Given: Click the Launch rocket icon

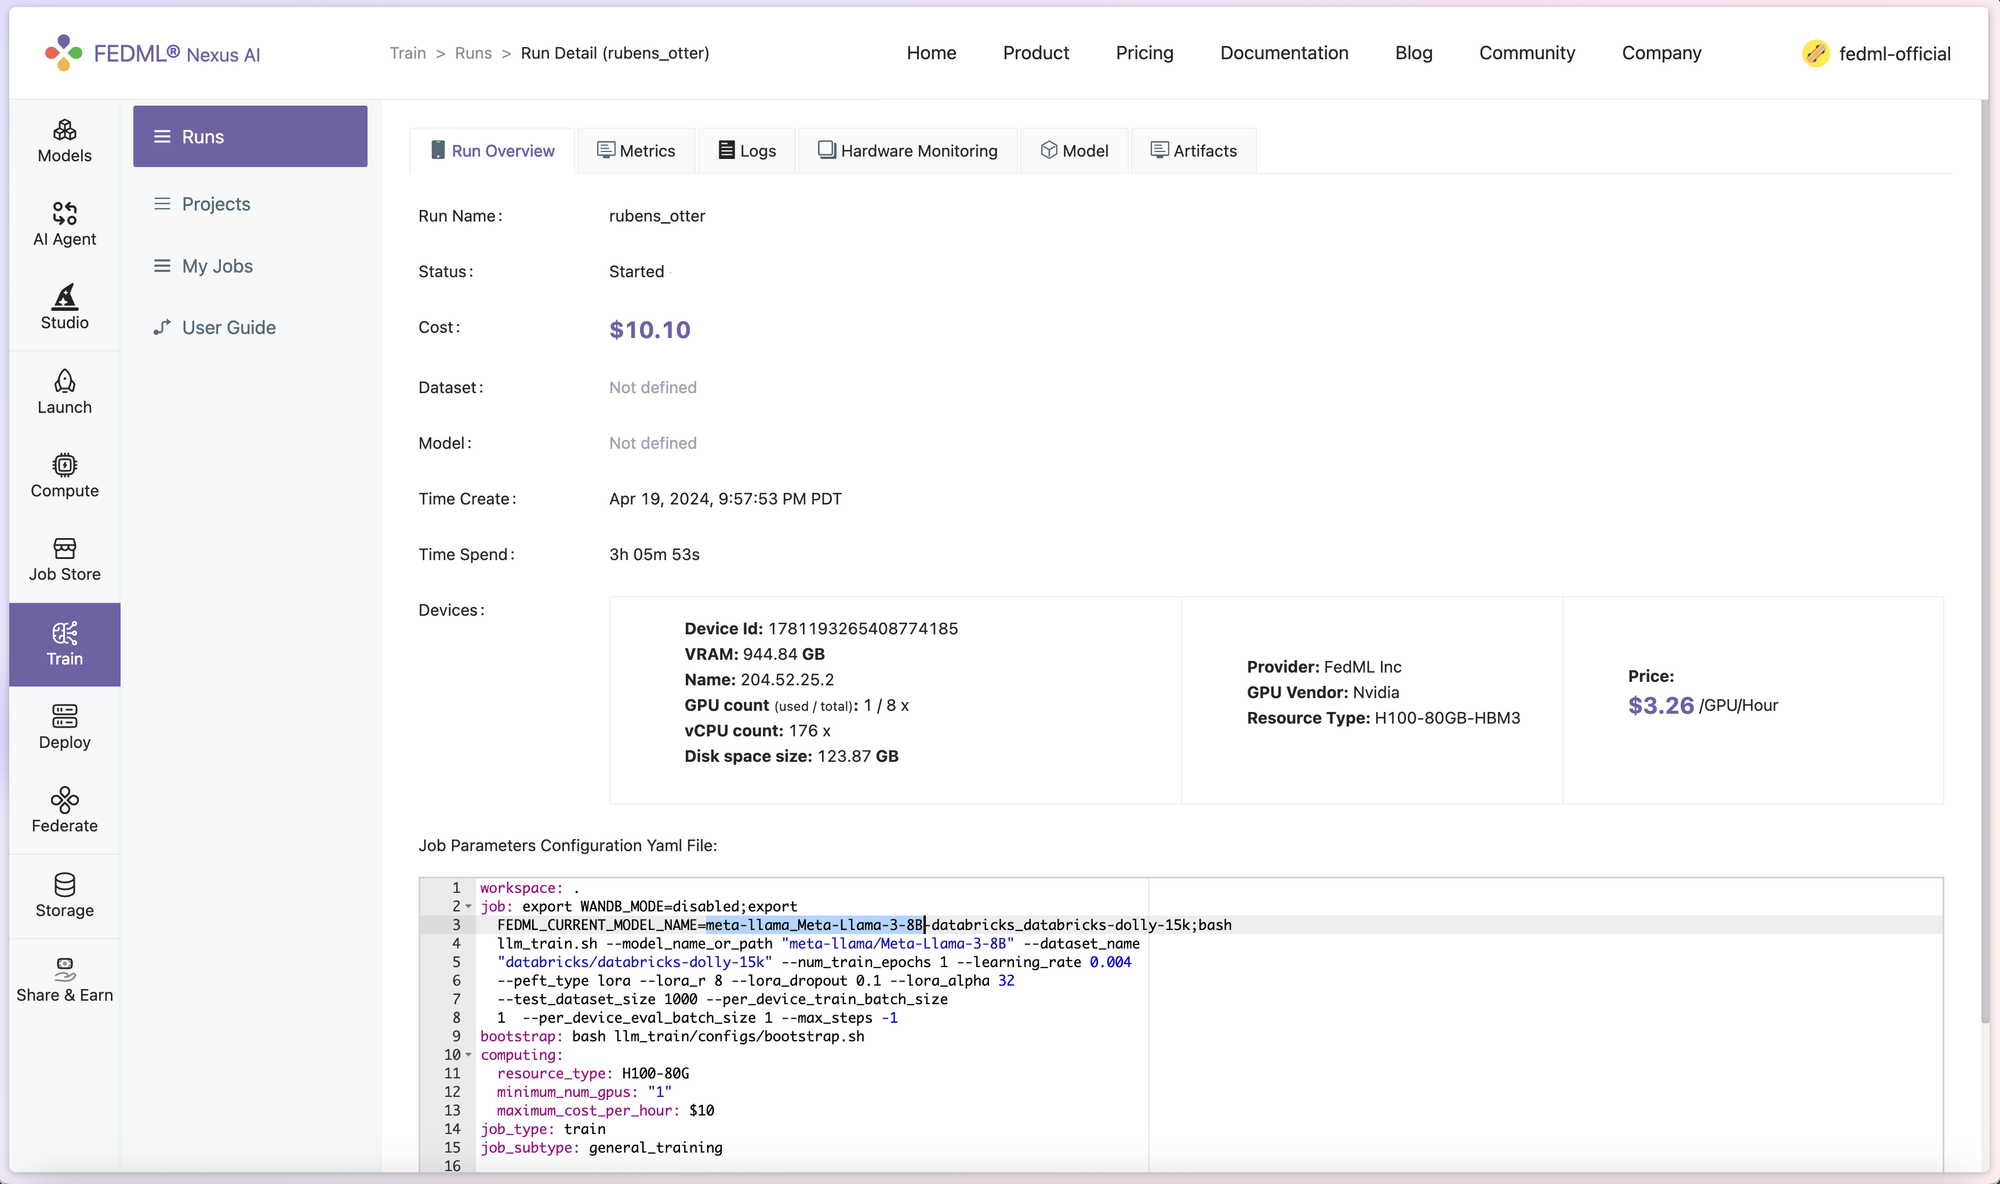Looking at the screenshot, I should coord(64,391).
